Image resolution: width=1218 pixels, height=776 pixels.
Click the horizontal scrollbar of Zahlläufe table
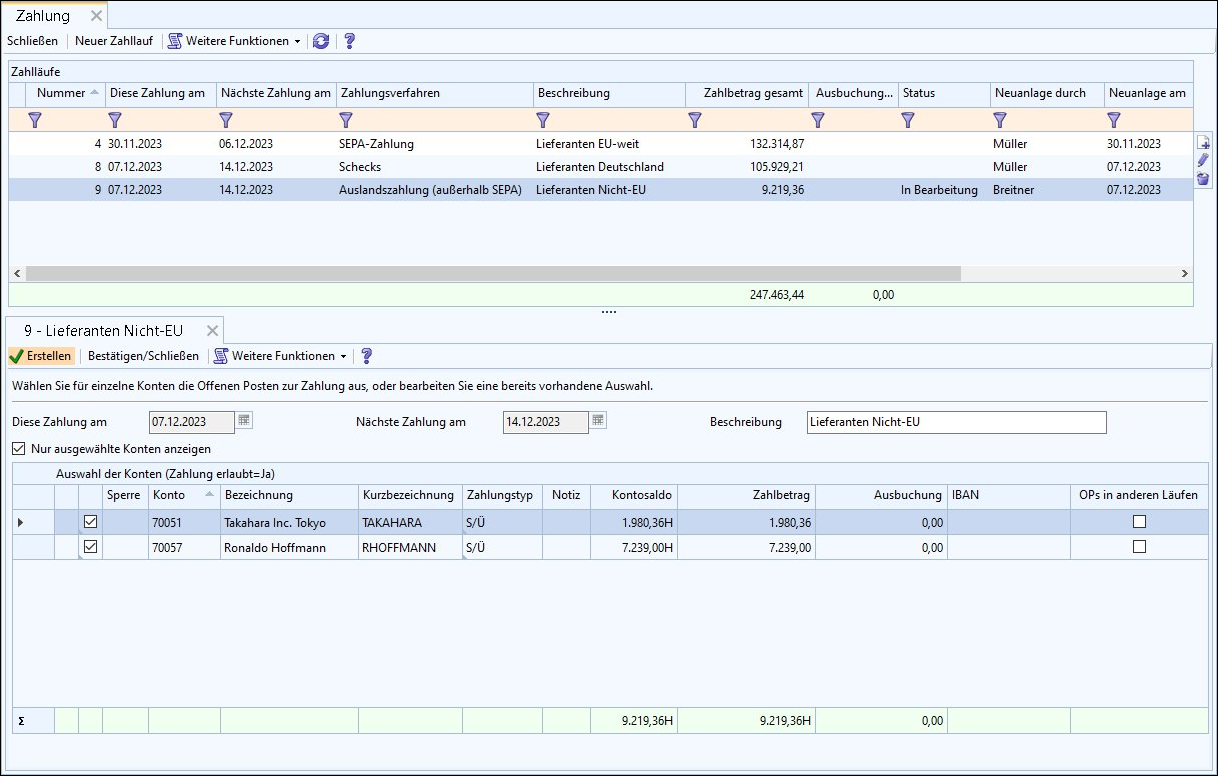tap(492, 273)
